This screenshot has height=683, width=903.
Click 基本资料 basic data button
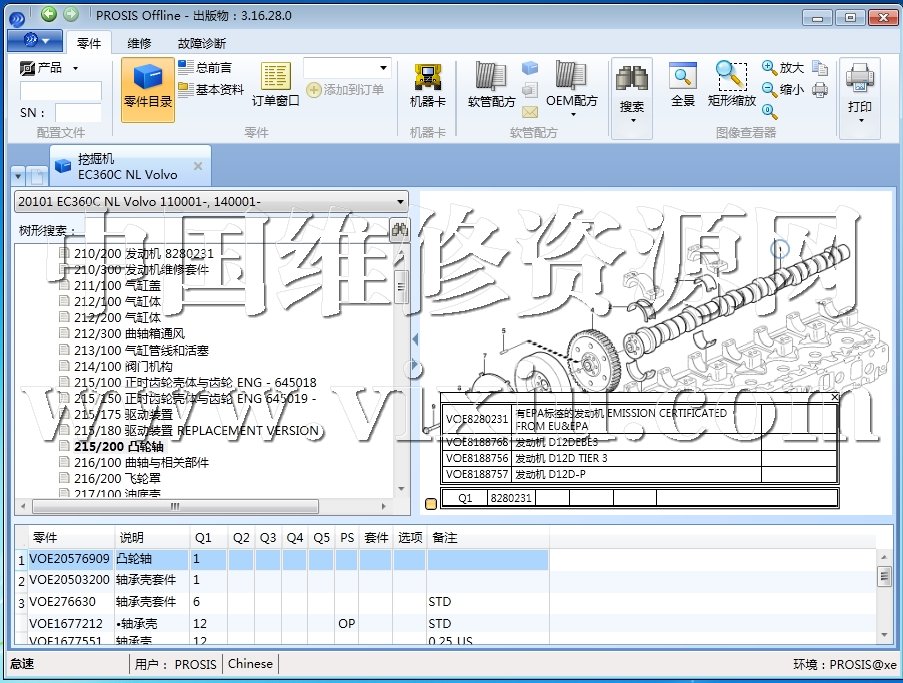211,89
